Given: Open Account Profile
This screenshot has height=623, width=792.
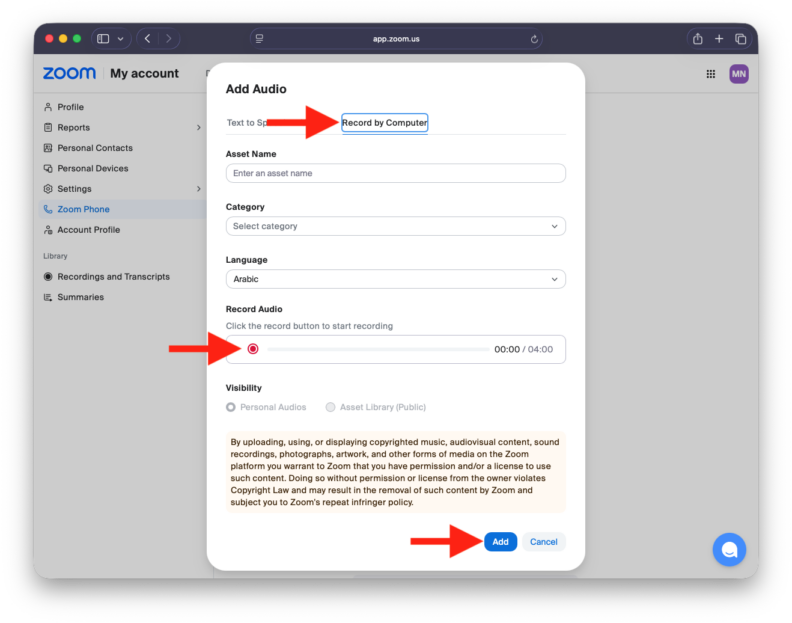Looking at the screenshot, I should pyautogui.click(x=89, y=230).
